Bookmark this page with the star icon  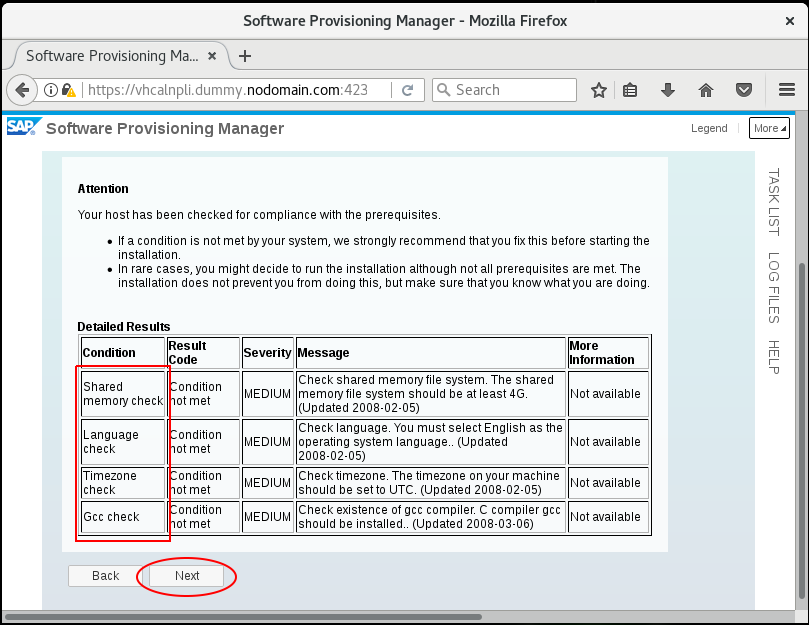[598, 90]
